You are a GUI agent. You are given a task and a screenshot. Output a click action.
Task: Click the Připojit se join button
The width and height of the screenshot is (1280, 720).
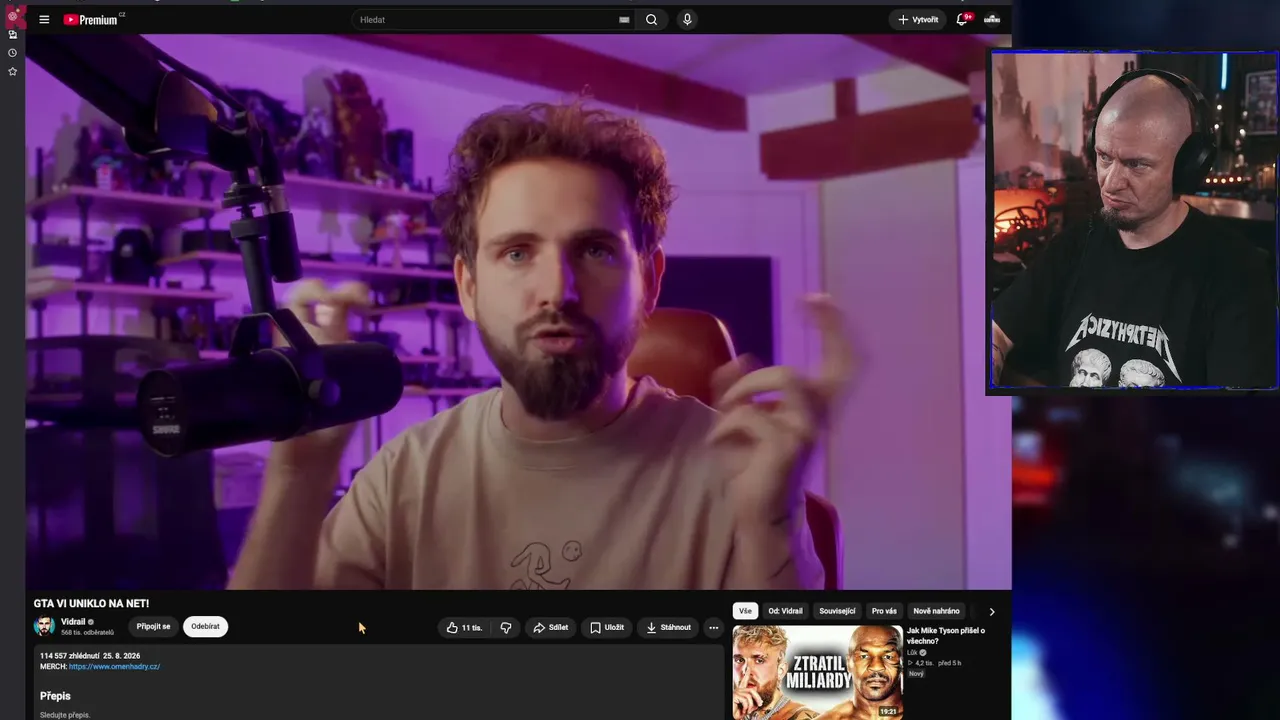coord(153,627)
